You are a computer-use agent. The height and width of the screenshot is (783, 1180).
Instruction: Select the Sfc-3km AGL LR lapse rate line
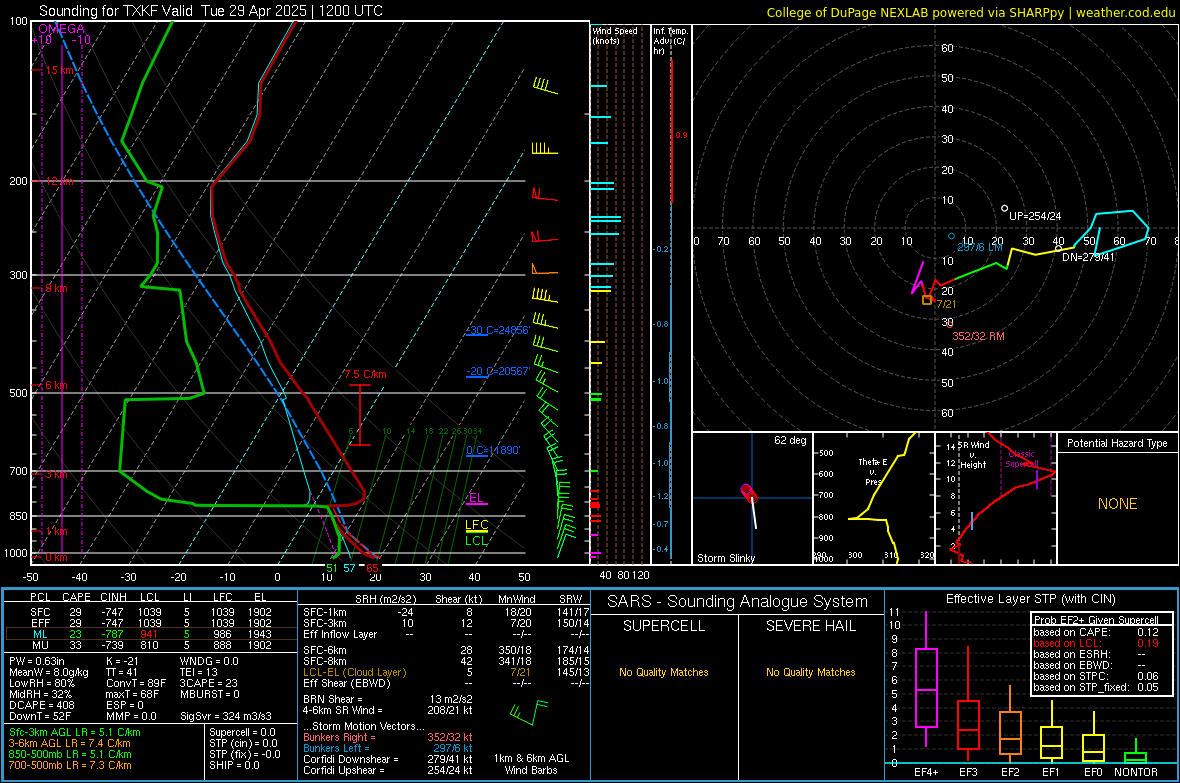point(75,732)
